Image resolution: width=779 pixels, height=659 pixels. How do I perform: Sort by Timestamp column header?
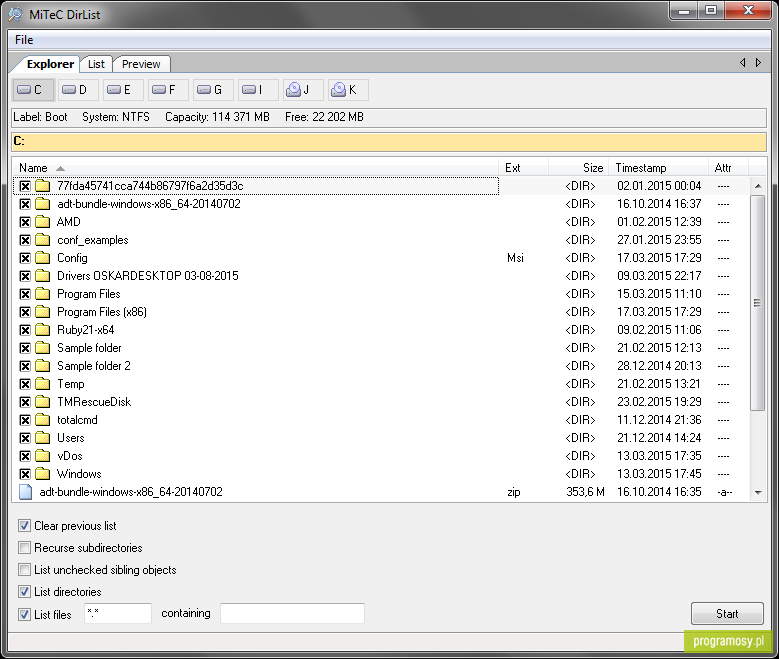pos(658,168)
